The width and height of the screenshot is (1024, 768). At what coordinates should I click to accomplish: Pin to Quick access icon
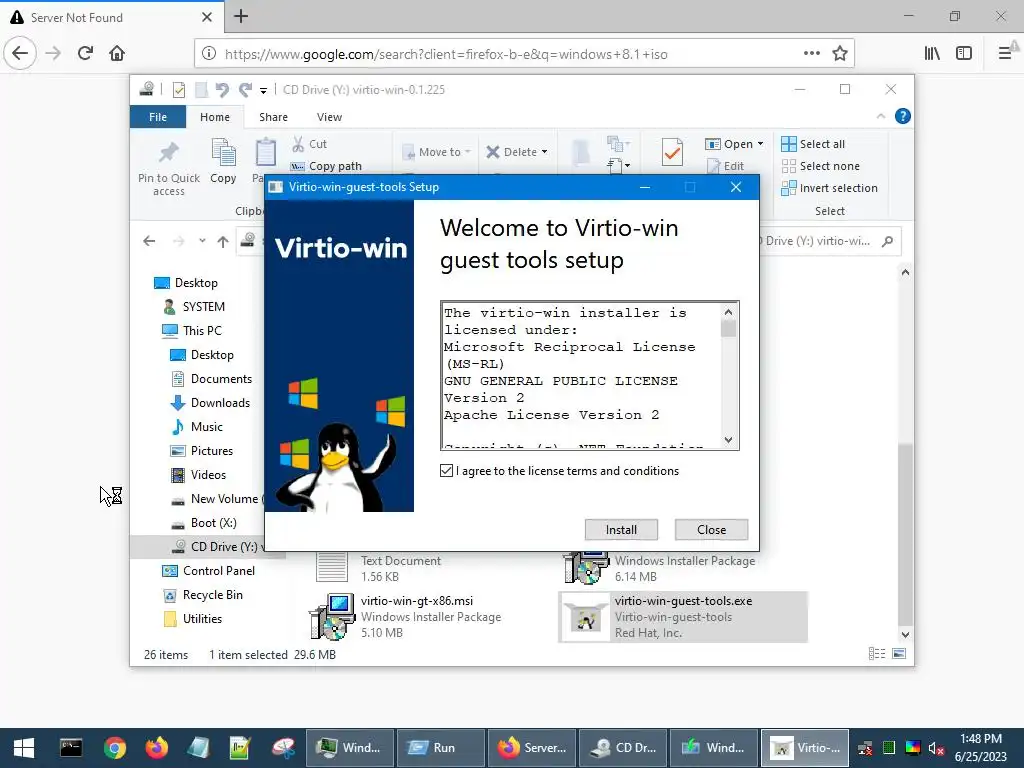tap(169, 168)
